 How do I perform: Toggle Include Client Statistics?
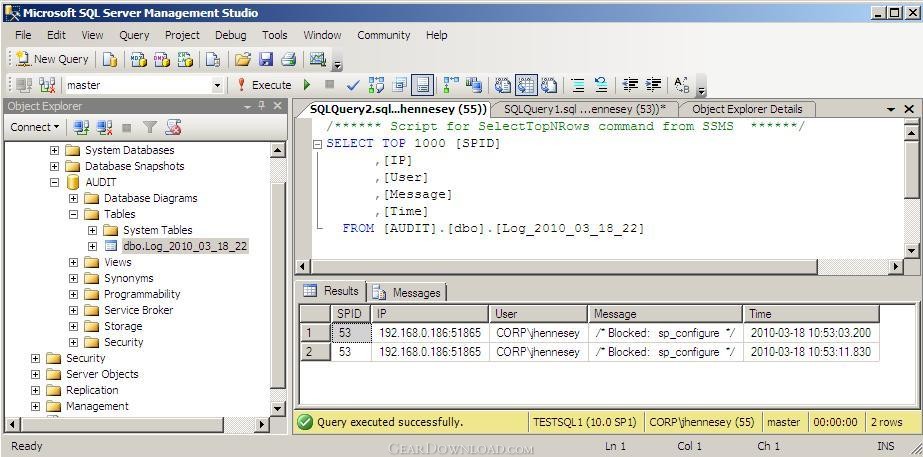[x=474, y=85]
